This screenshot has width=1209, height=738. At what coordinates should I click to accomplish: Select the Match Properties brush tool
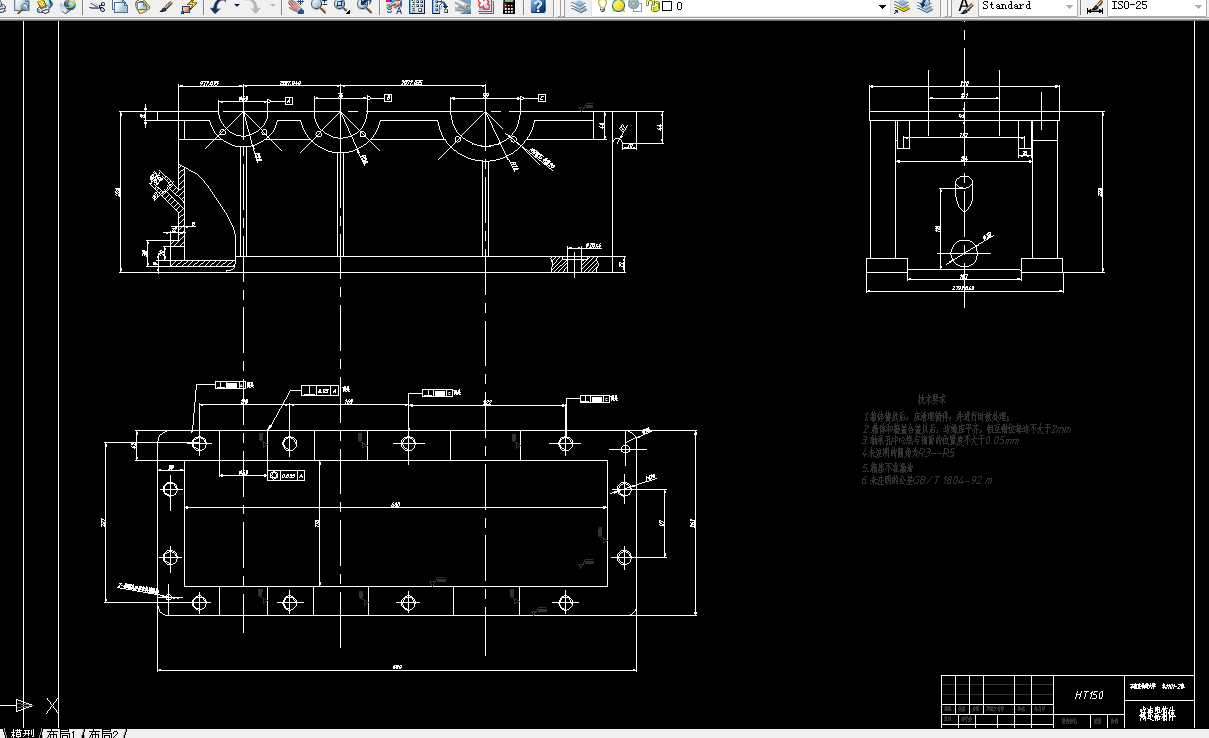point(166,6)
